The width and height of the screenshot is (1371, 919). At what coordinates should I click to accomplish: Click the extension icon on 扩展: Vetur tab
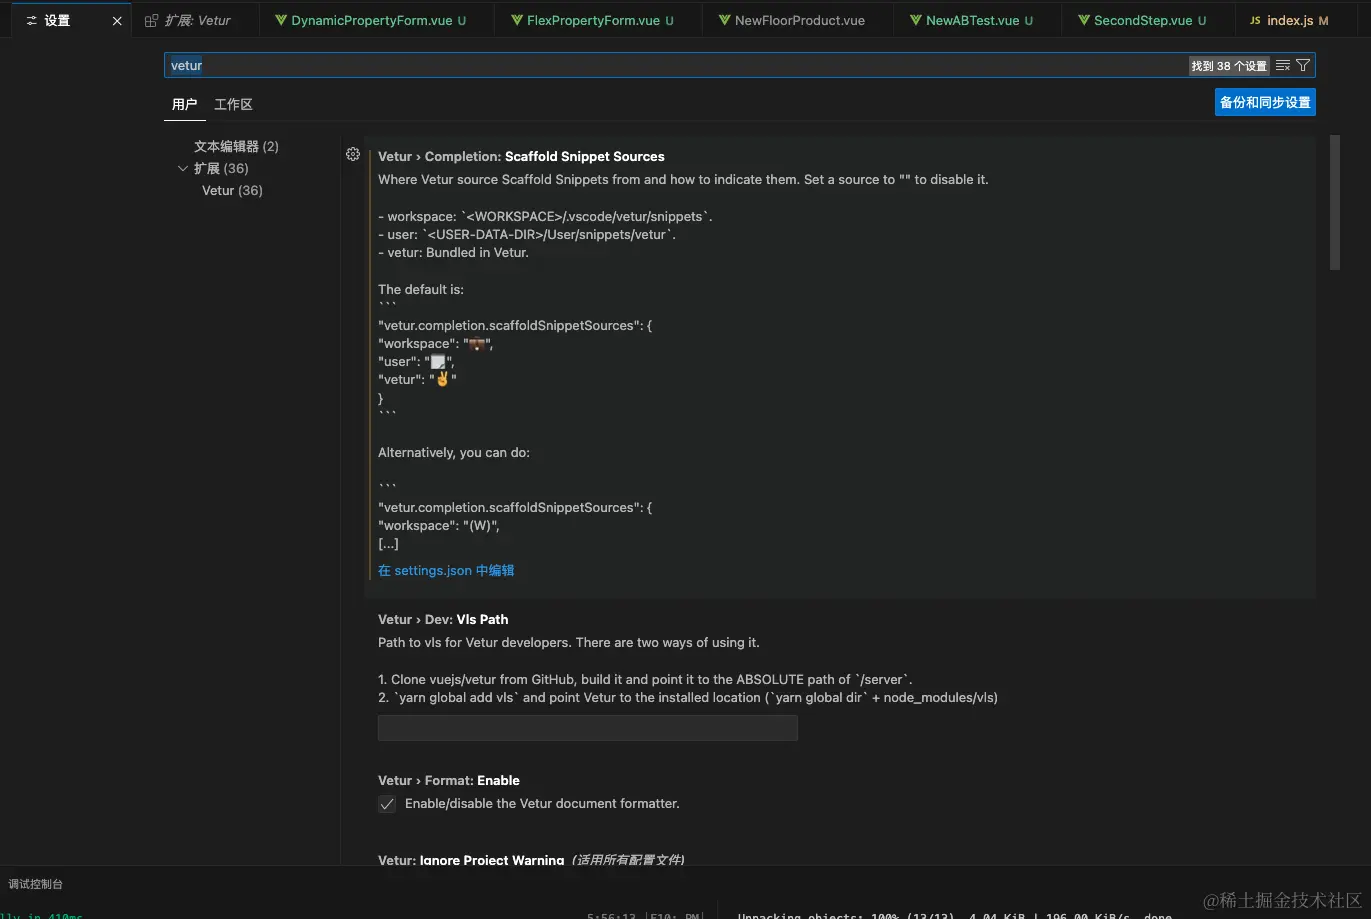point(151,20)
